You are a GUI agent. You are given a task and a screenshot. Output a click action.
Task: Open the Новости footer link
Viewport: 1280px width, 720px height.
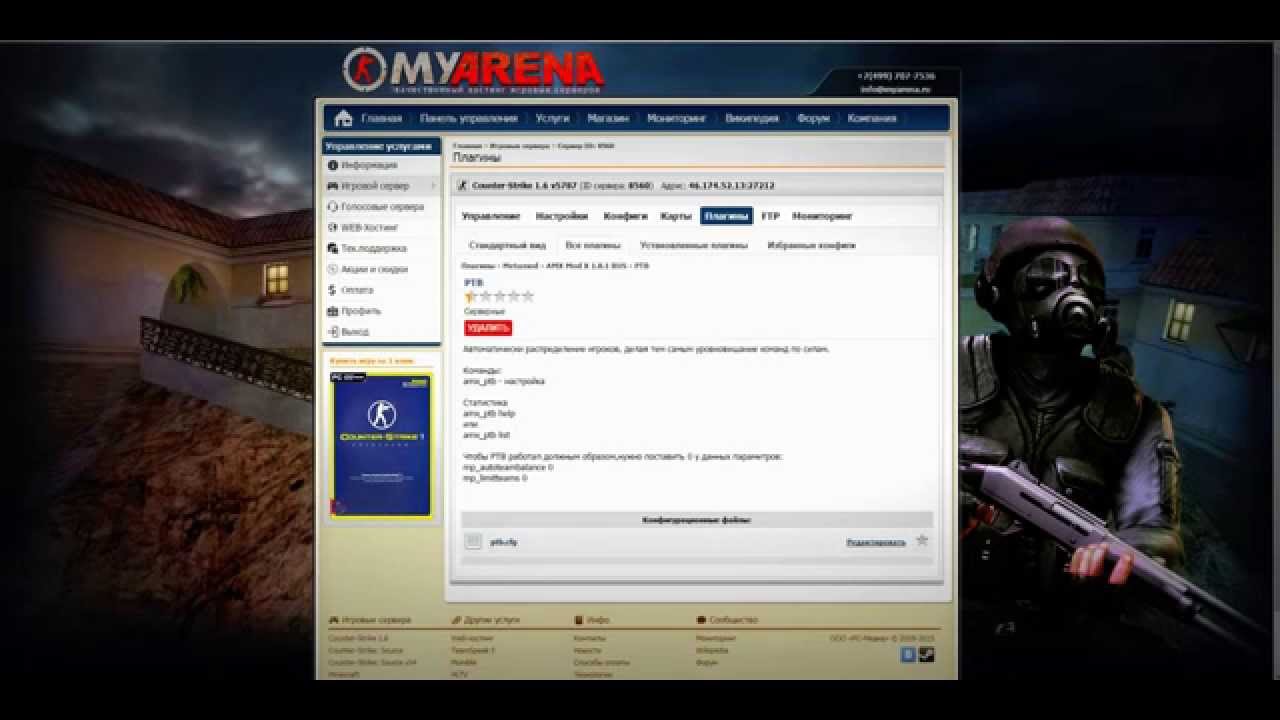[x=587, y=650]
